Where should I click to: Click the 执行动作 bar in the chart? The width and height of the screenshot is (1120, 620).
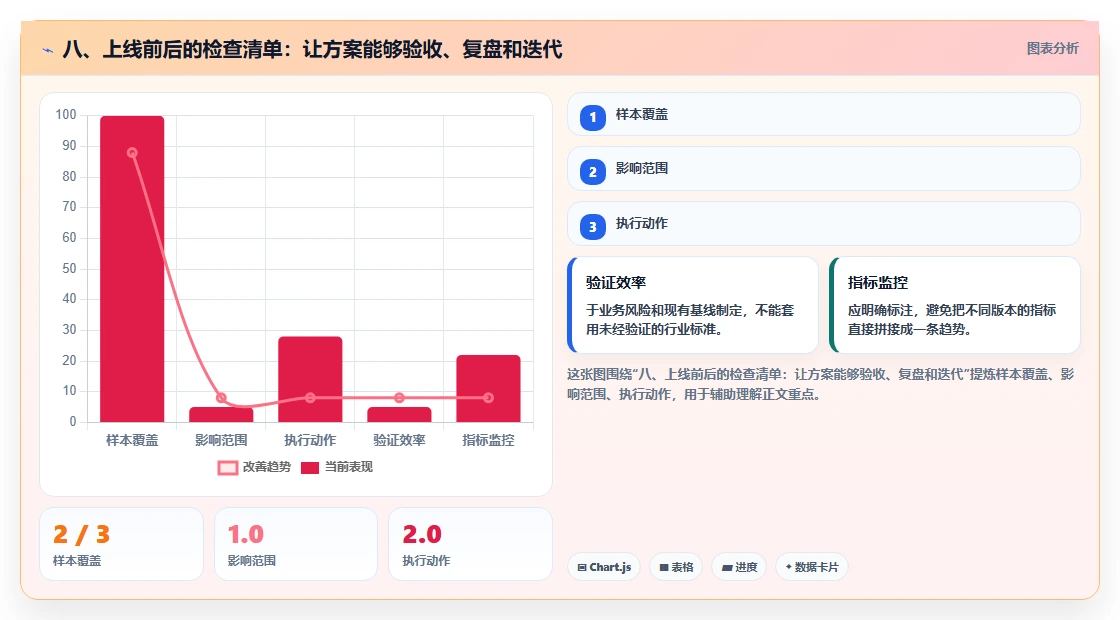click(310, 379)
